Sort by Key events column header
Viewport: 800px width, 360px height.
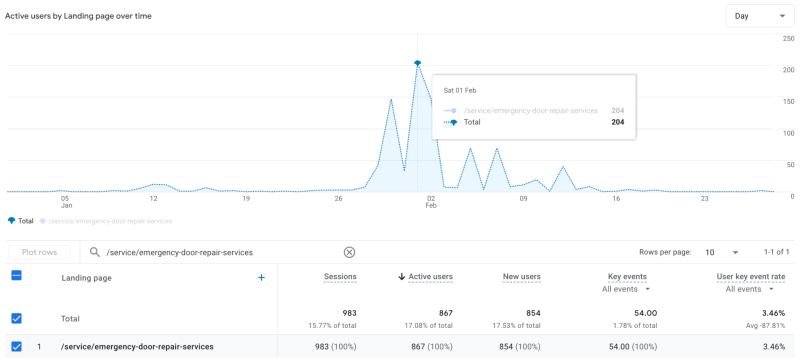[627, 277]
